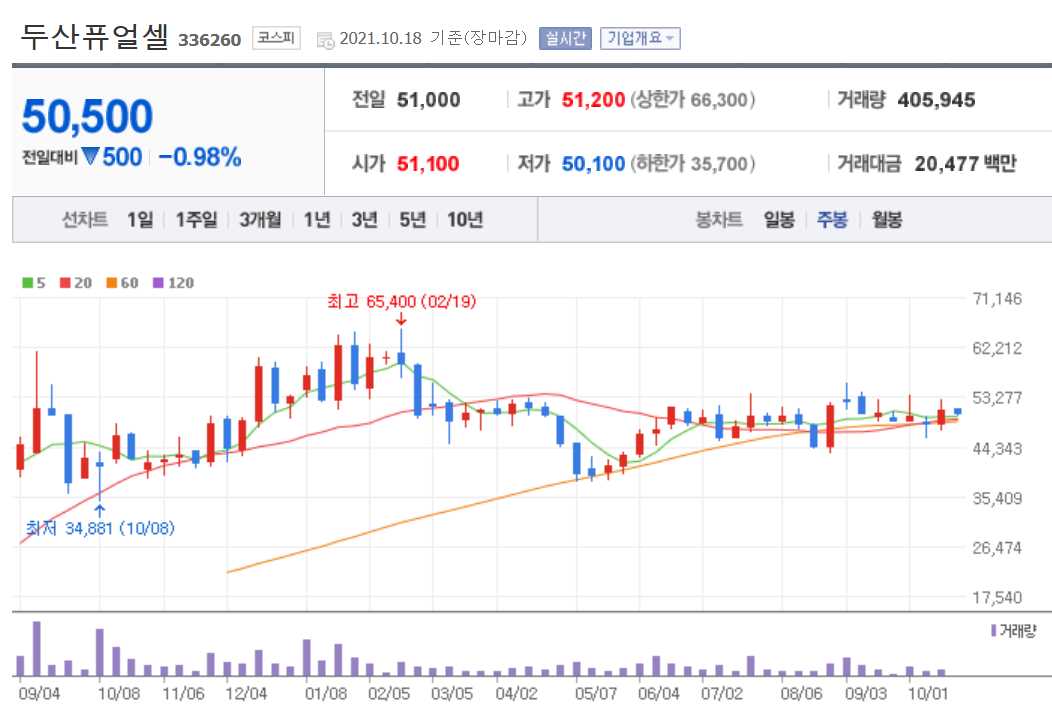Click the 최고 65,400 (02/19) marker
Viewport: 1052px width, 709px height.
coord(401,301)
